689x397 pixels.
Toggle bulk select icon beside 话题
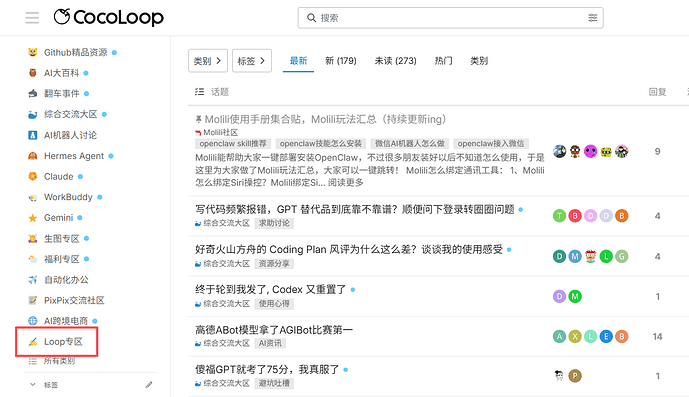tap(199, 91)
